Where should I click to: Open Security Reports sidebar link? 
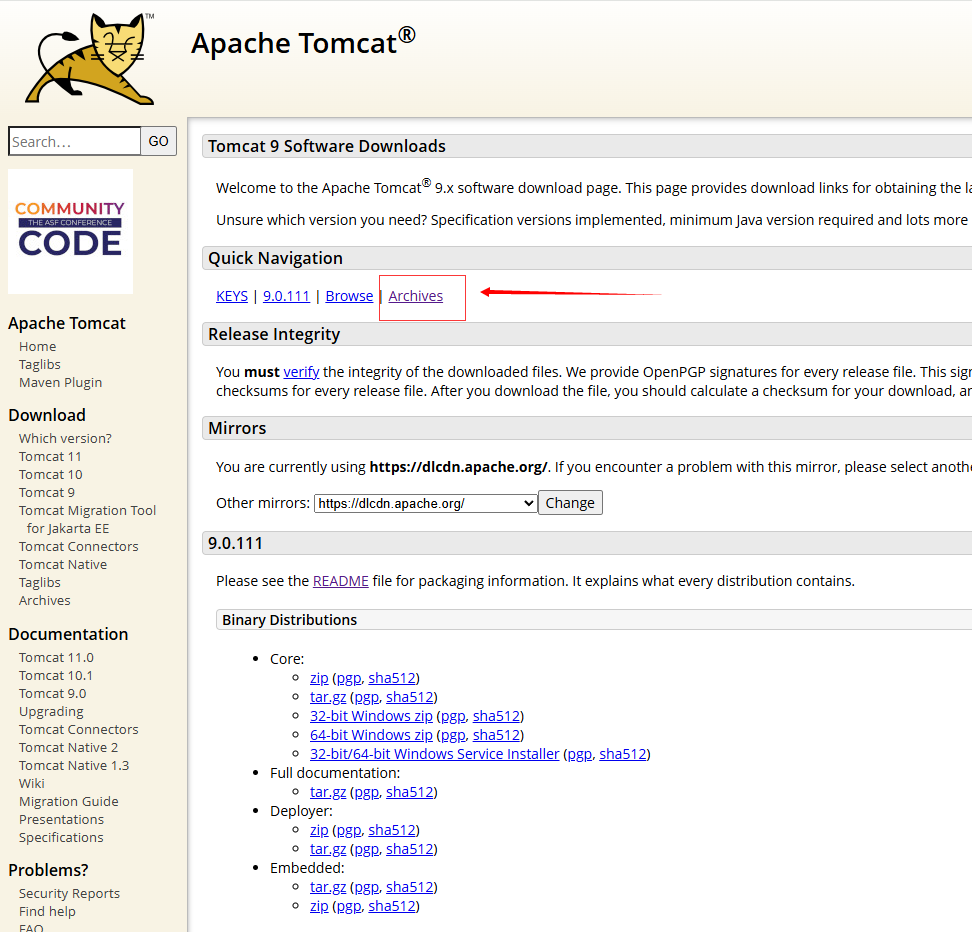pyautogui.click(x=69, y=893)
